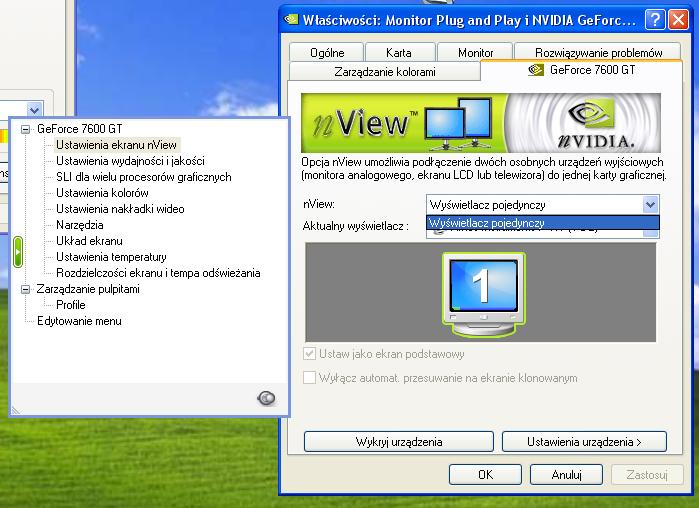
Task: Click the Zastosuj button
Action: click(x=647, y=475)
